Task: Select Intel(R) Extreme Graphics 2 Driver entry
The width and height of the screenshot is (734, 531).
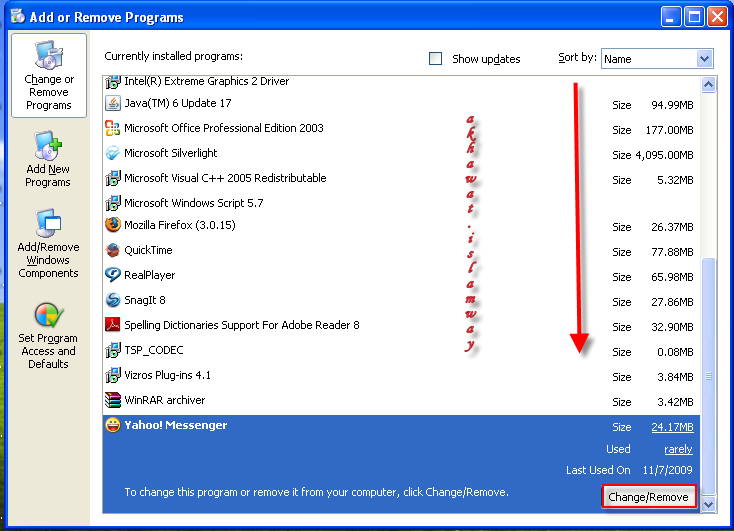Action: pyautogui.click(x=401, y=83)
